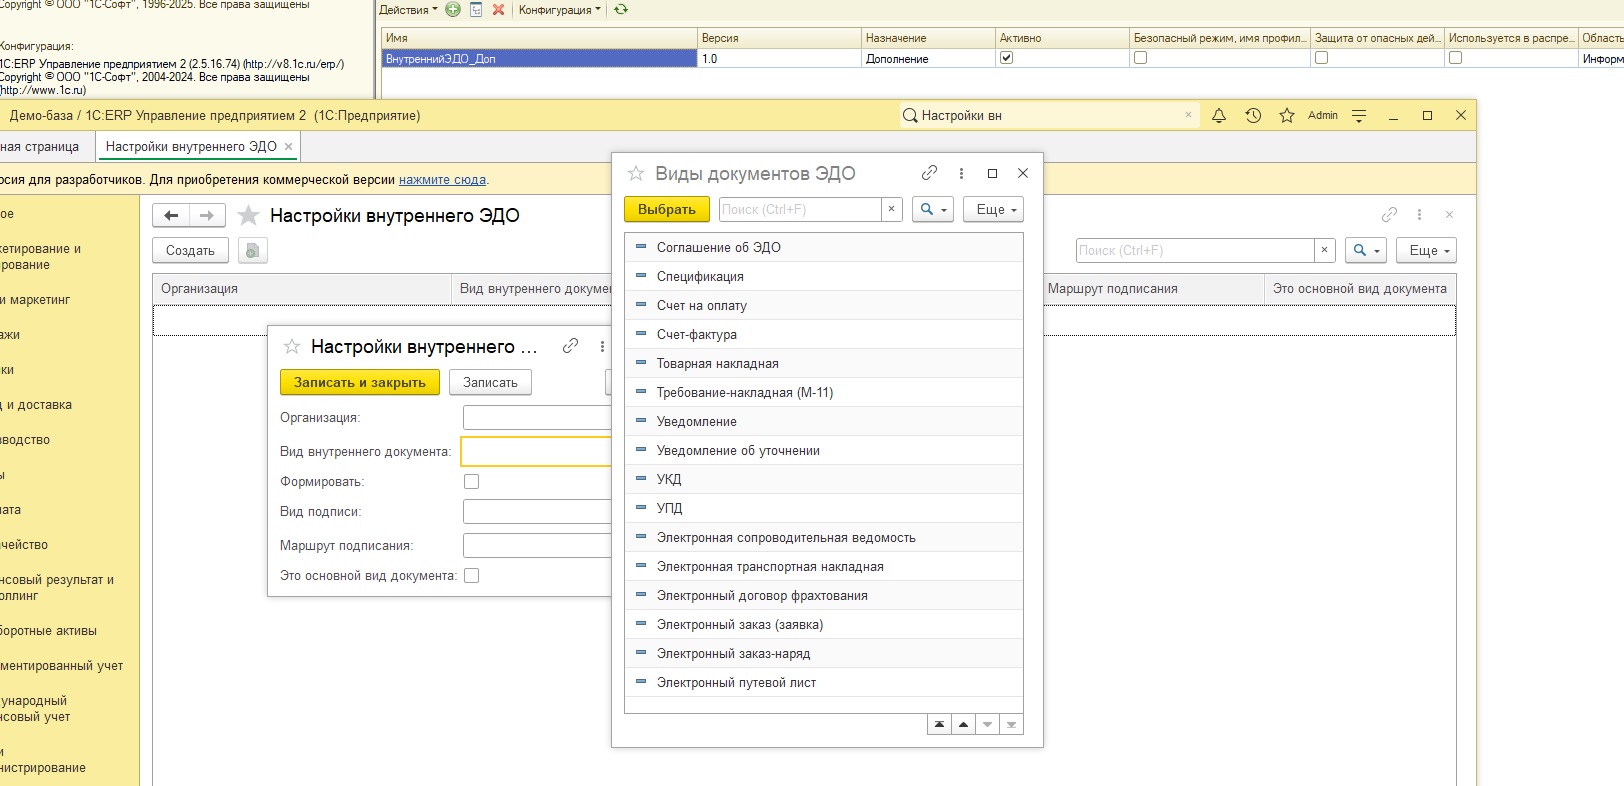
Task: Go forward with the right arrow button
Action: (x=207, y=215)
